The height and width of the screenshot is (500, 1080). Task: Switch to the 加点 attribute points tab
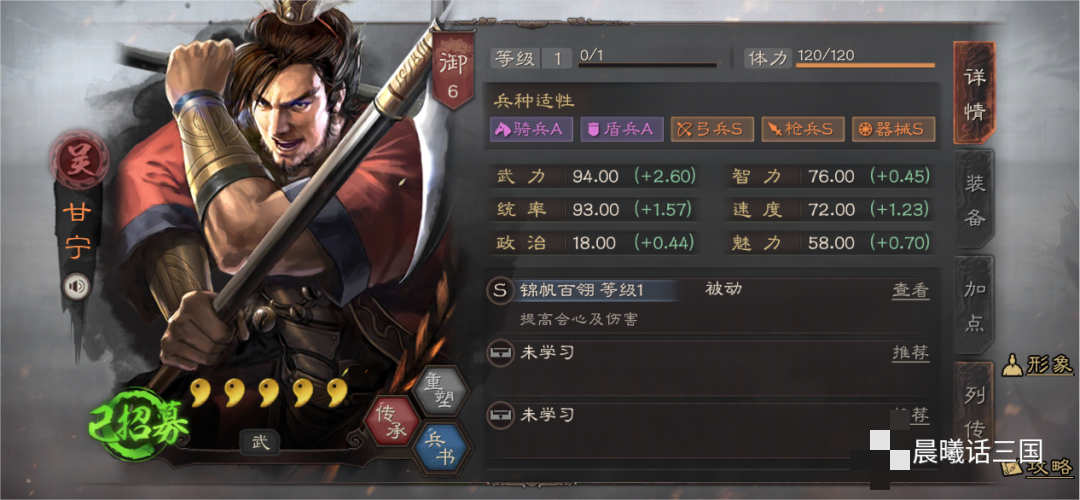point(974,305)
